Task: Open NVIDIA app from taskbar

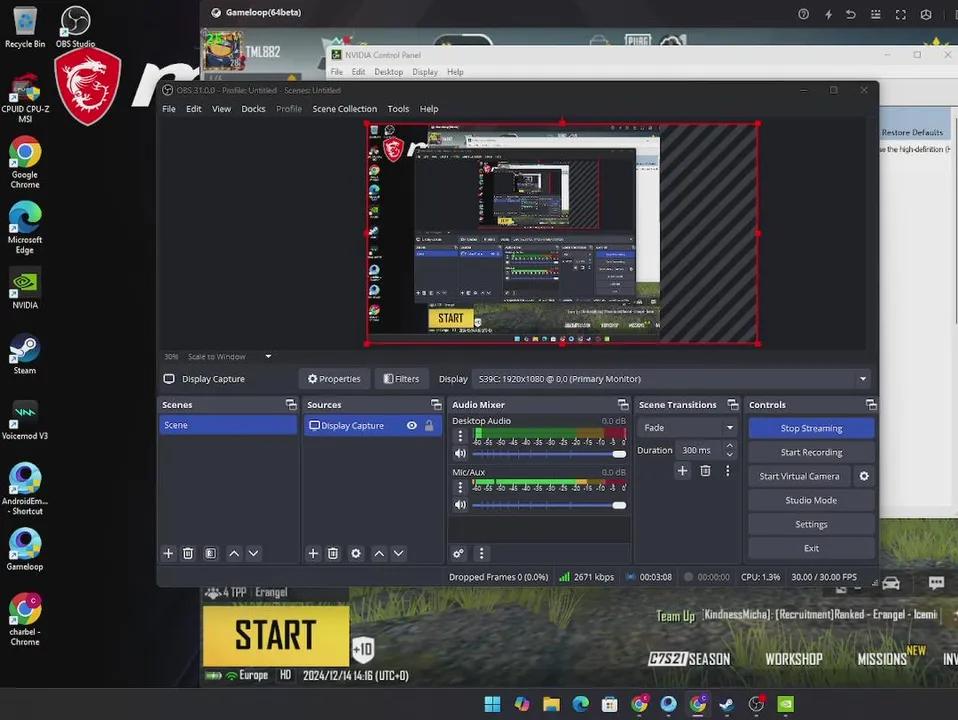Action: pyautogui.click(x=786, y=704)
